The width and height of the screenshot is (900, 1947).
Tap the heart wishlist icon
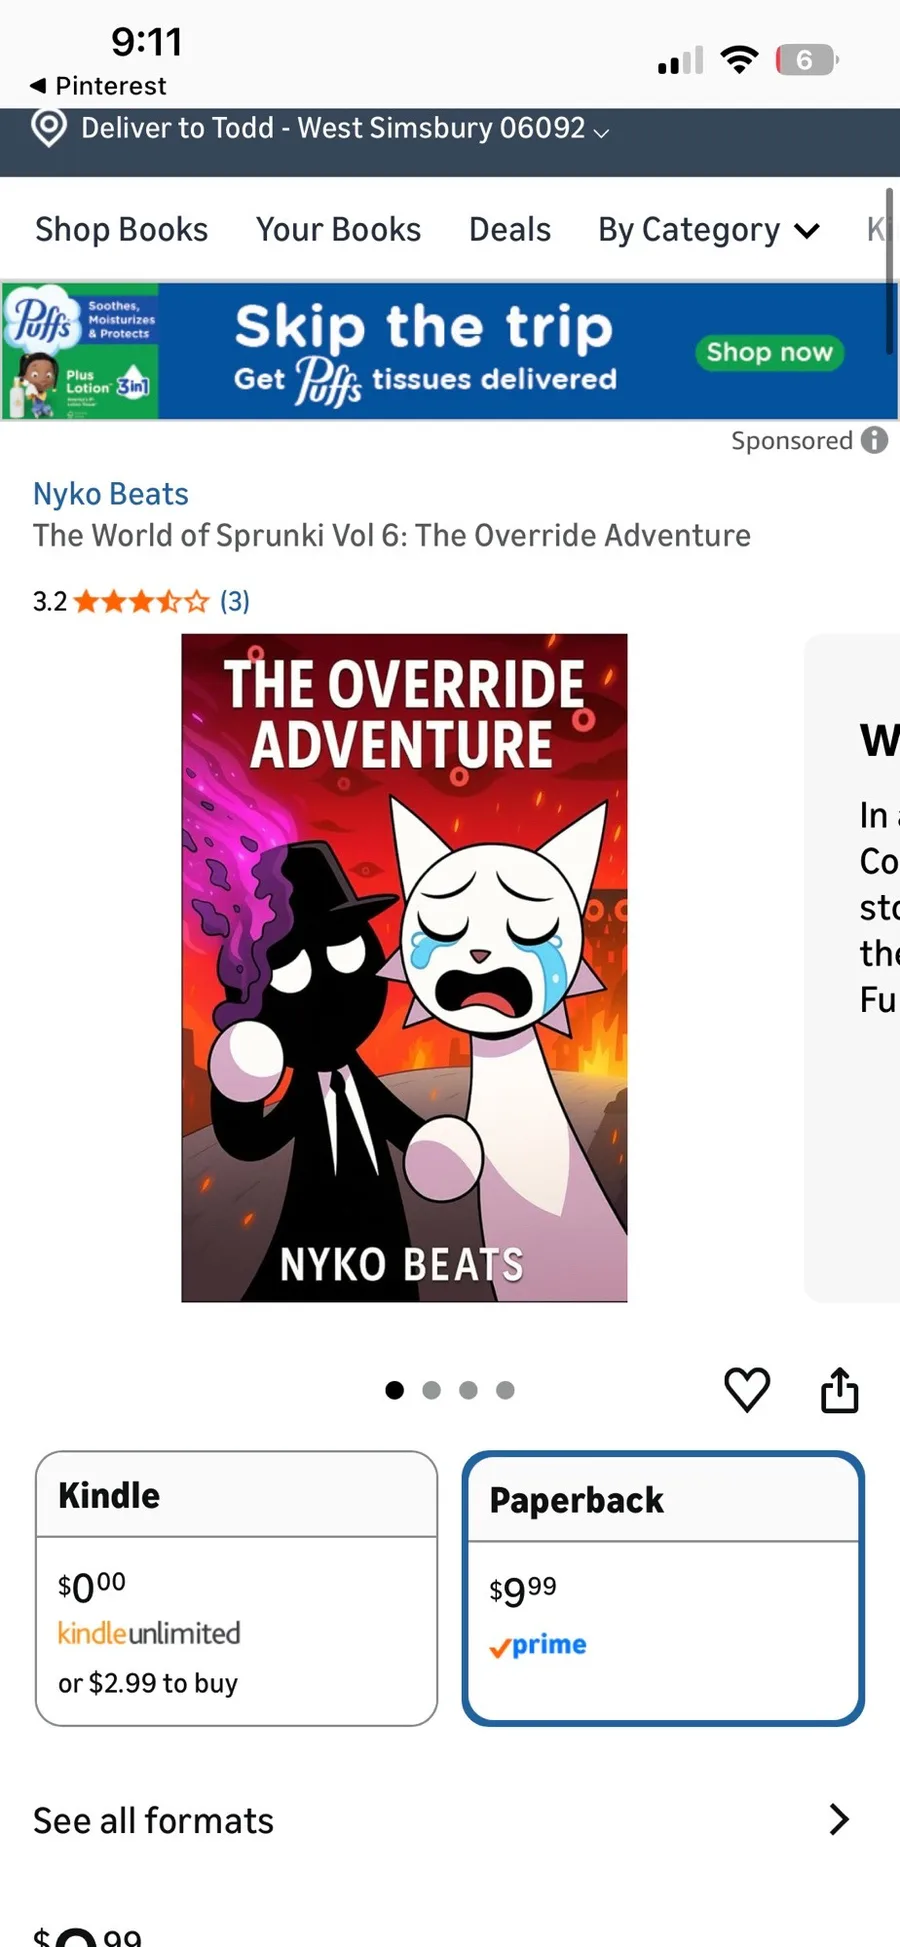pyautogui.click(x=747, y=1389)
